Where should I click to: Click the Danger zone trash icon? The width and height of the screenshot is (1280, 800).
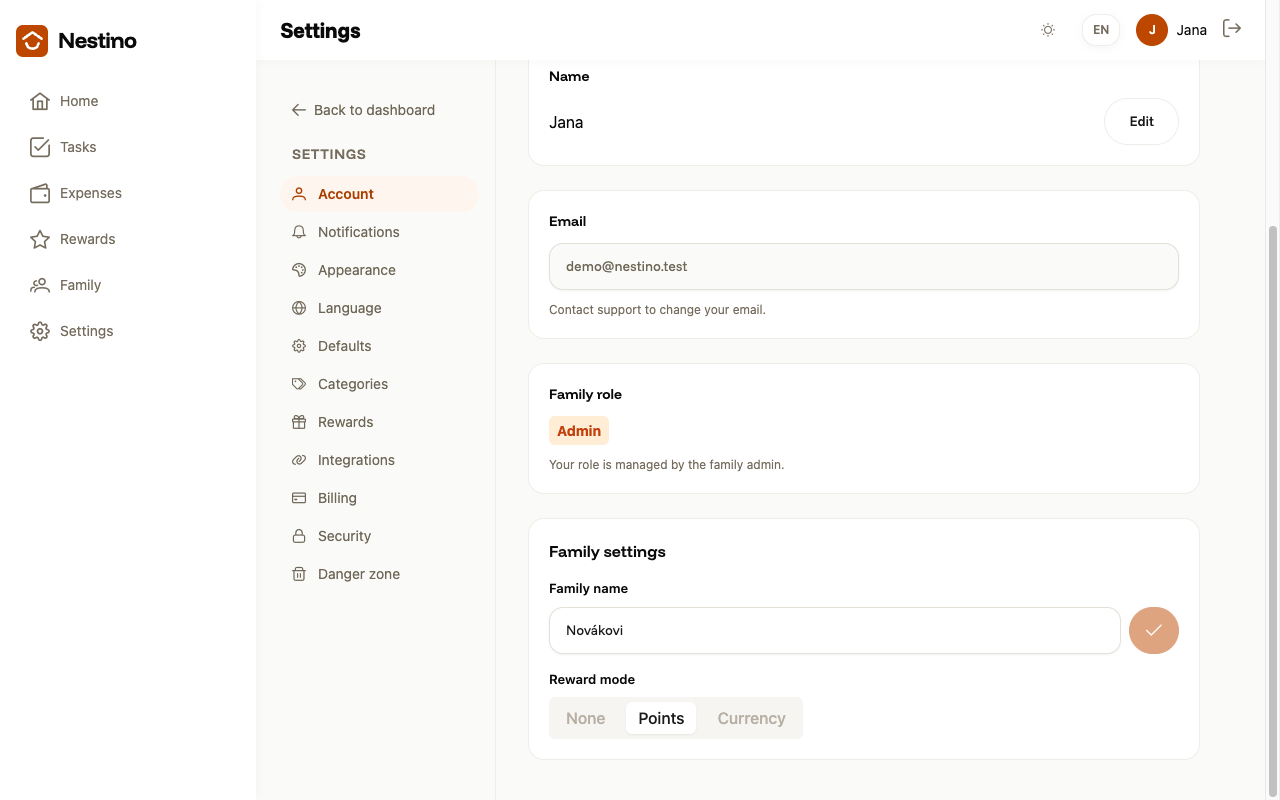pyautogui.click(x=299, y=574)
